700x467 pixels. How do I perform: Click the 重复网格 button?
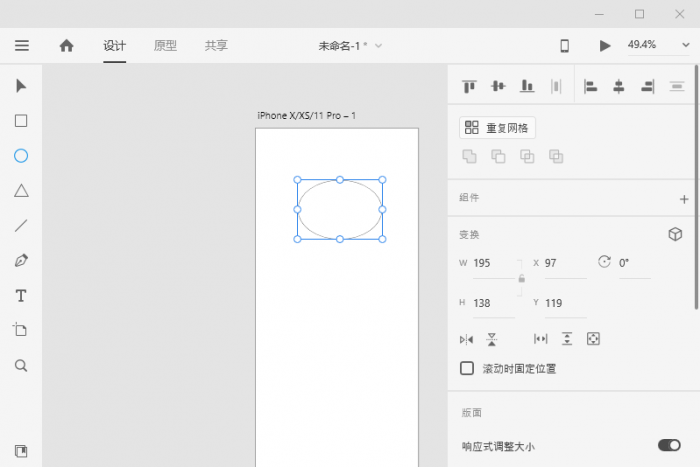tap(498, 128)
